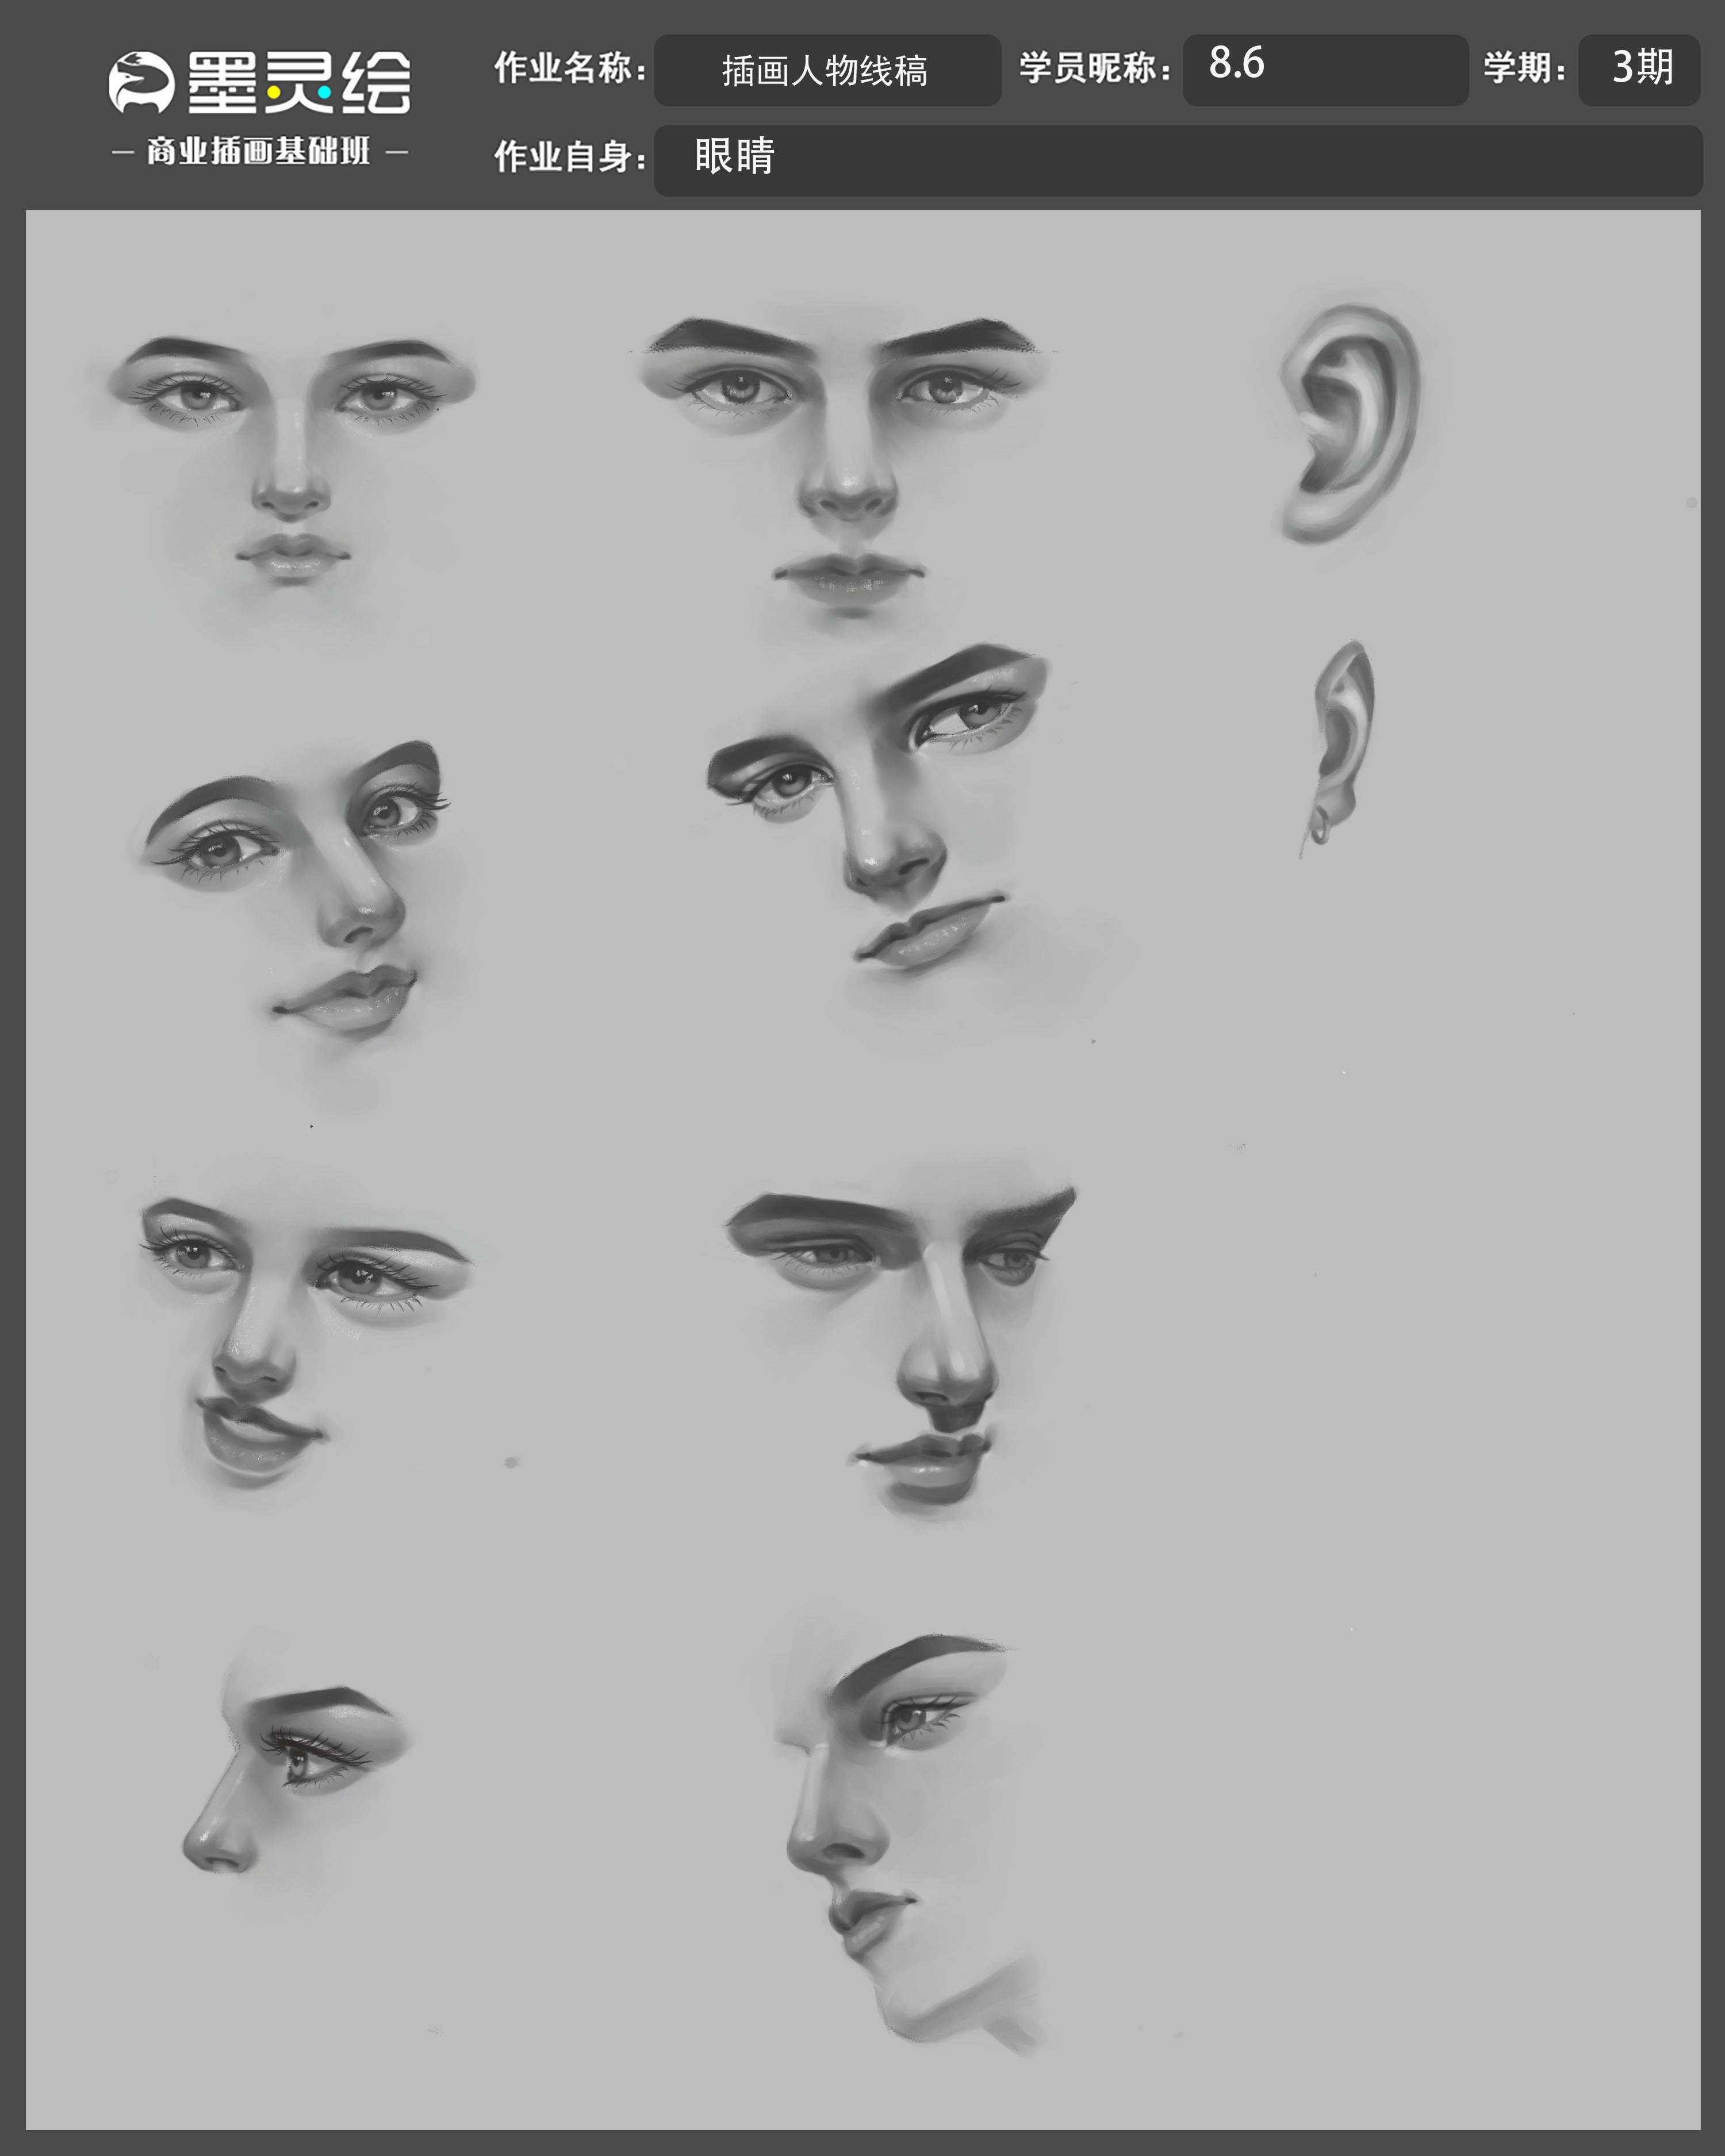Click the 学期 label
Image resolution: width=1725 pixels, height=2156 pixels.
coord(1524,68)
